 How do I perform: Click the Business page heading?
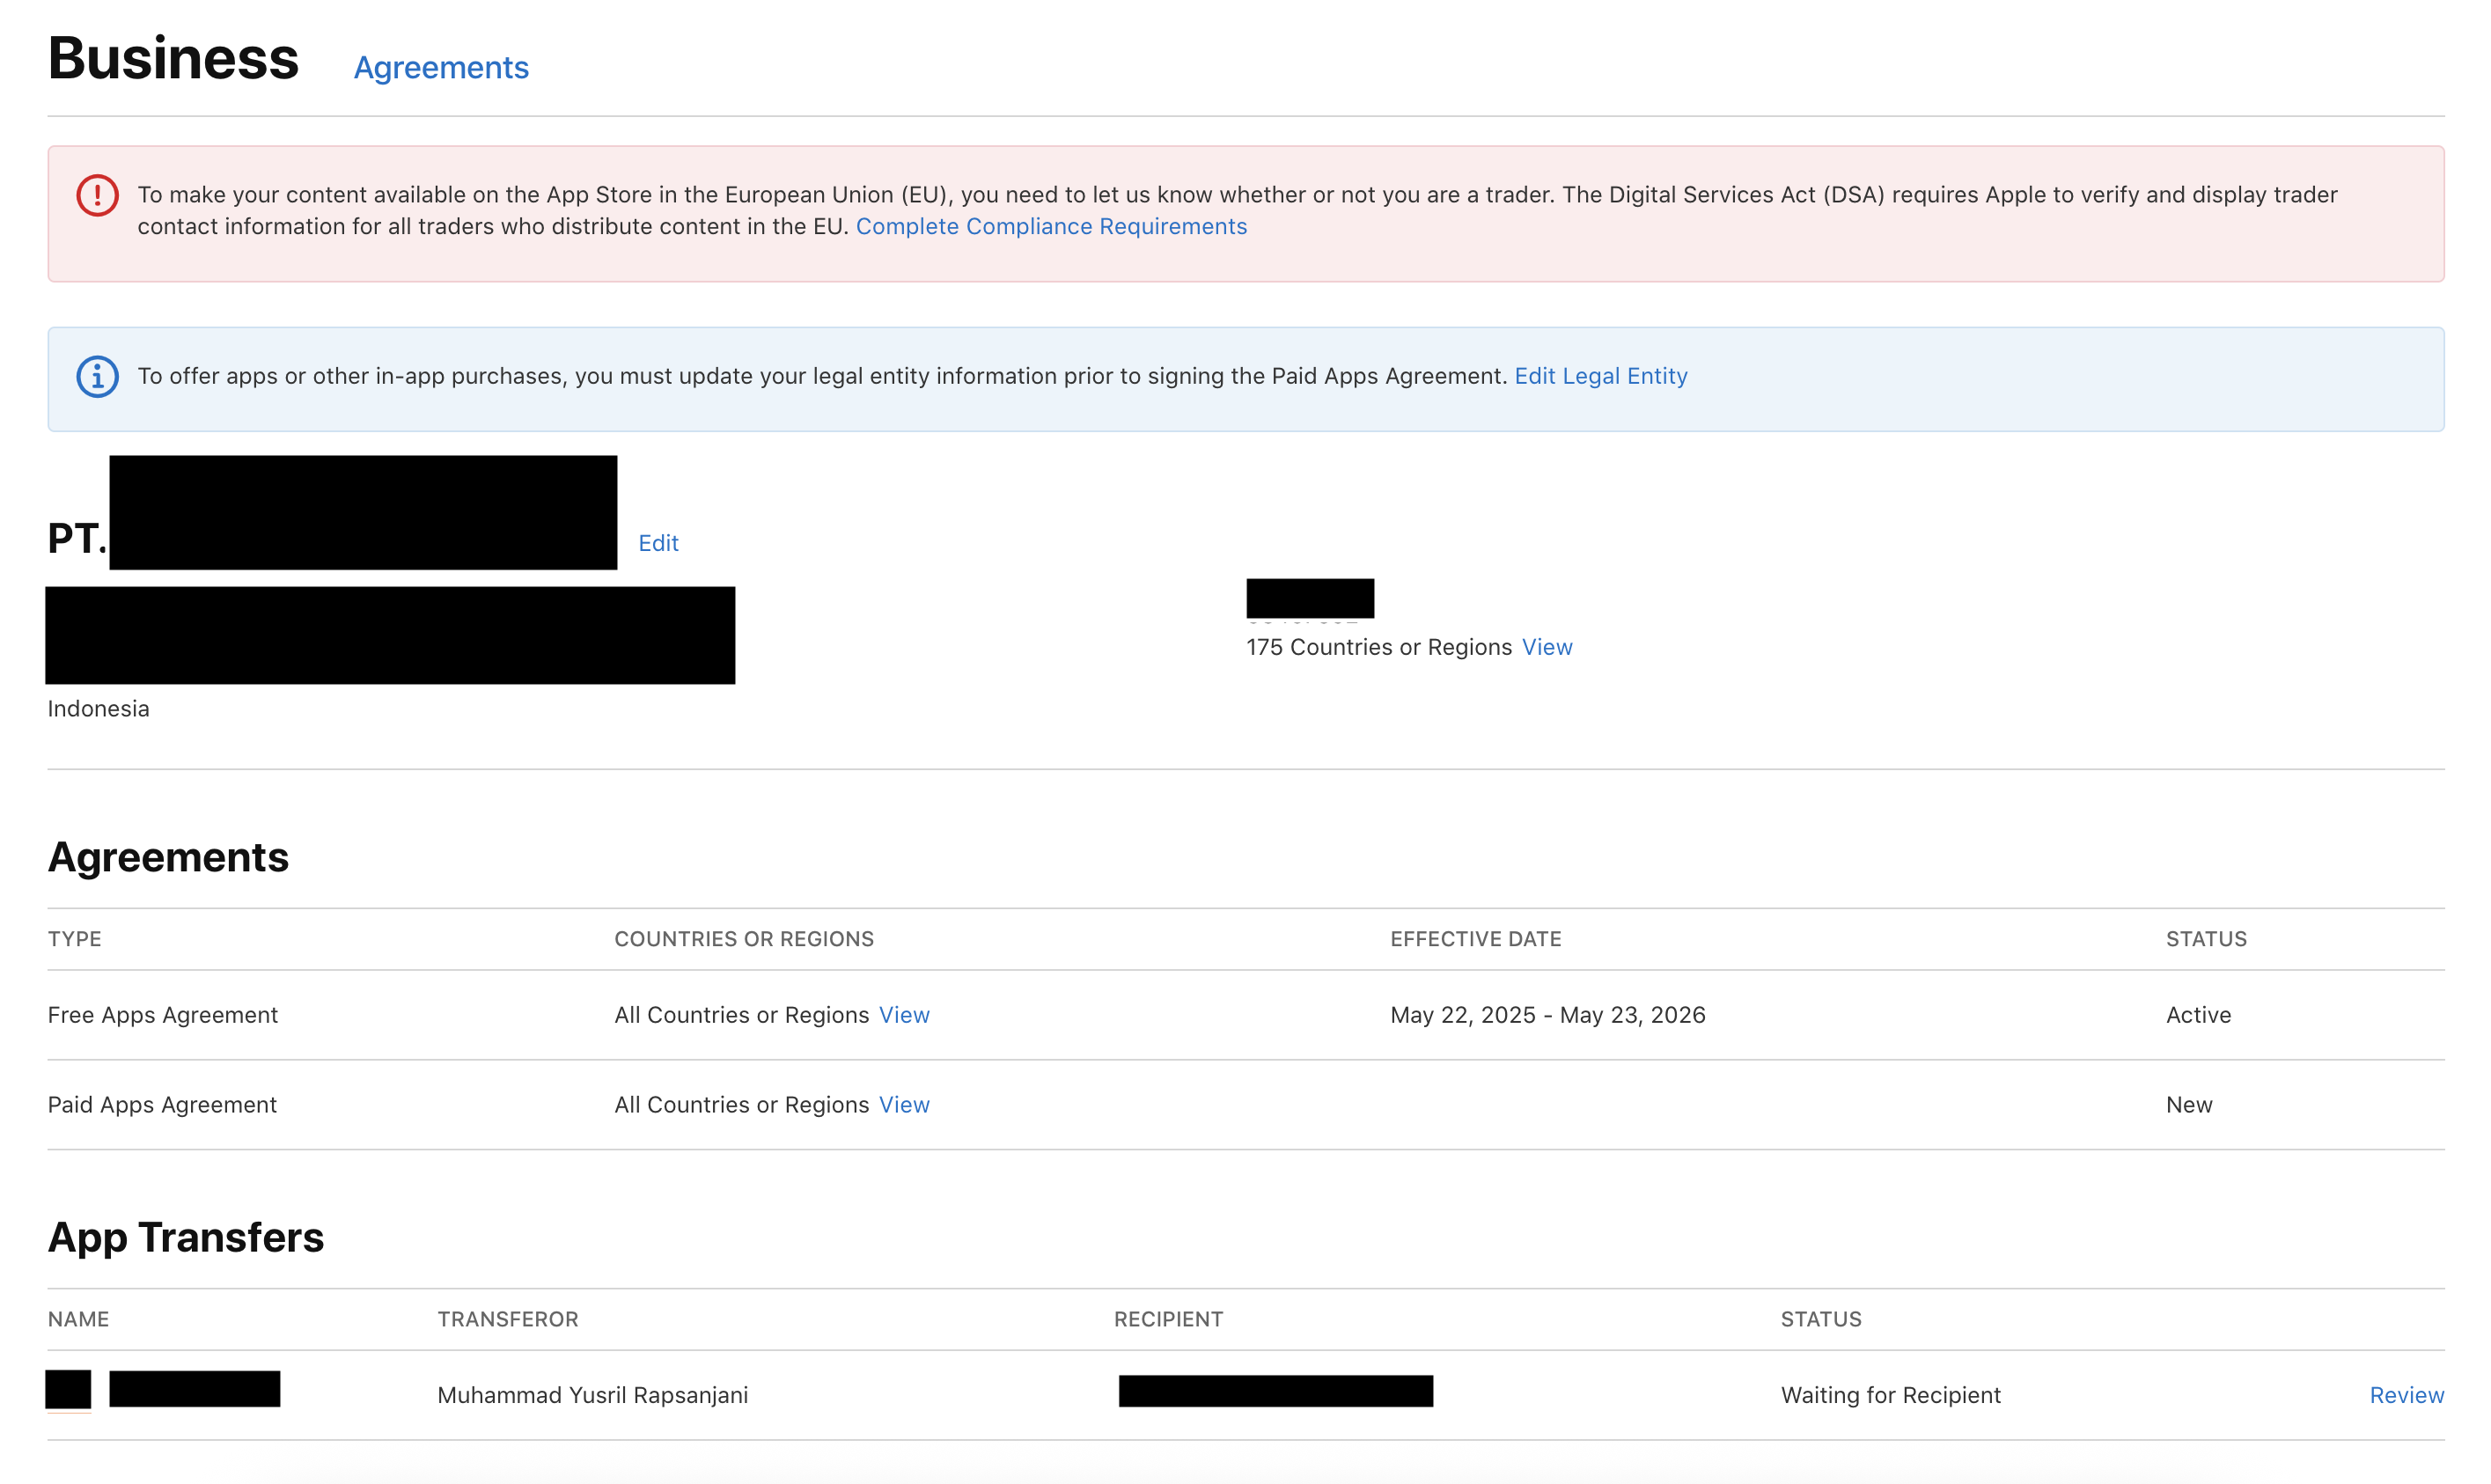[x=173, y=58]
